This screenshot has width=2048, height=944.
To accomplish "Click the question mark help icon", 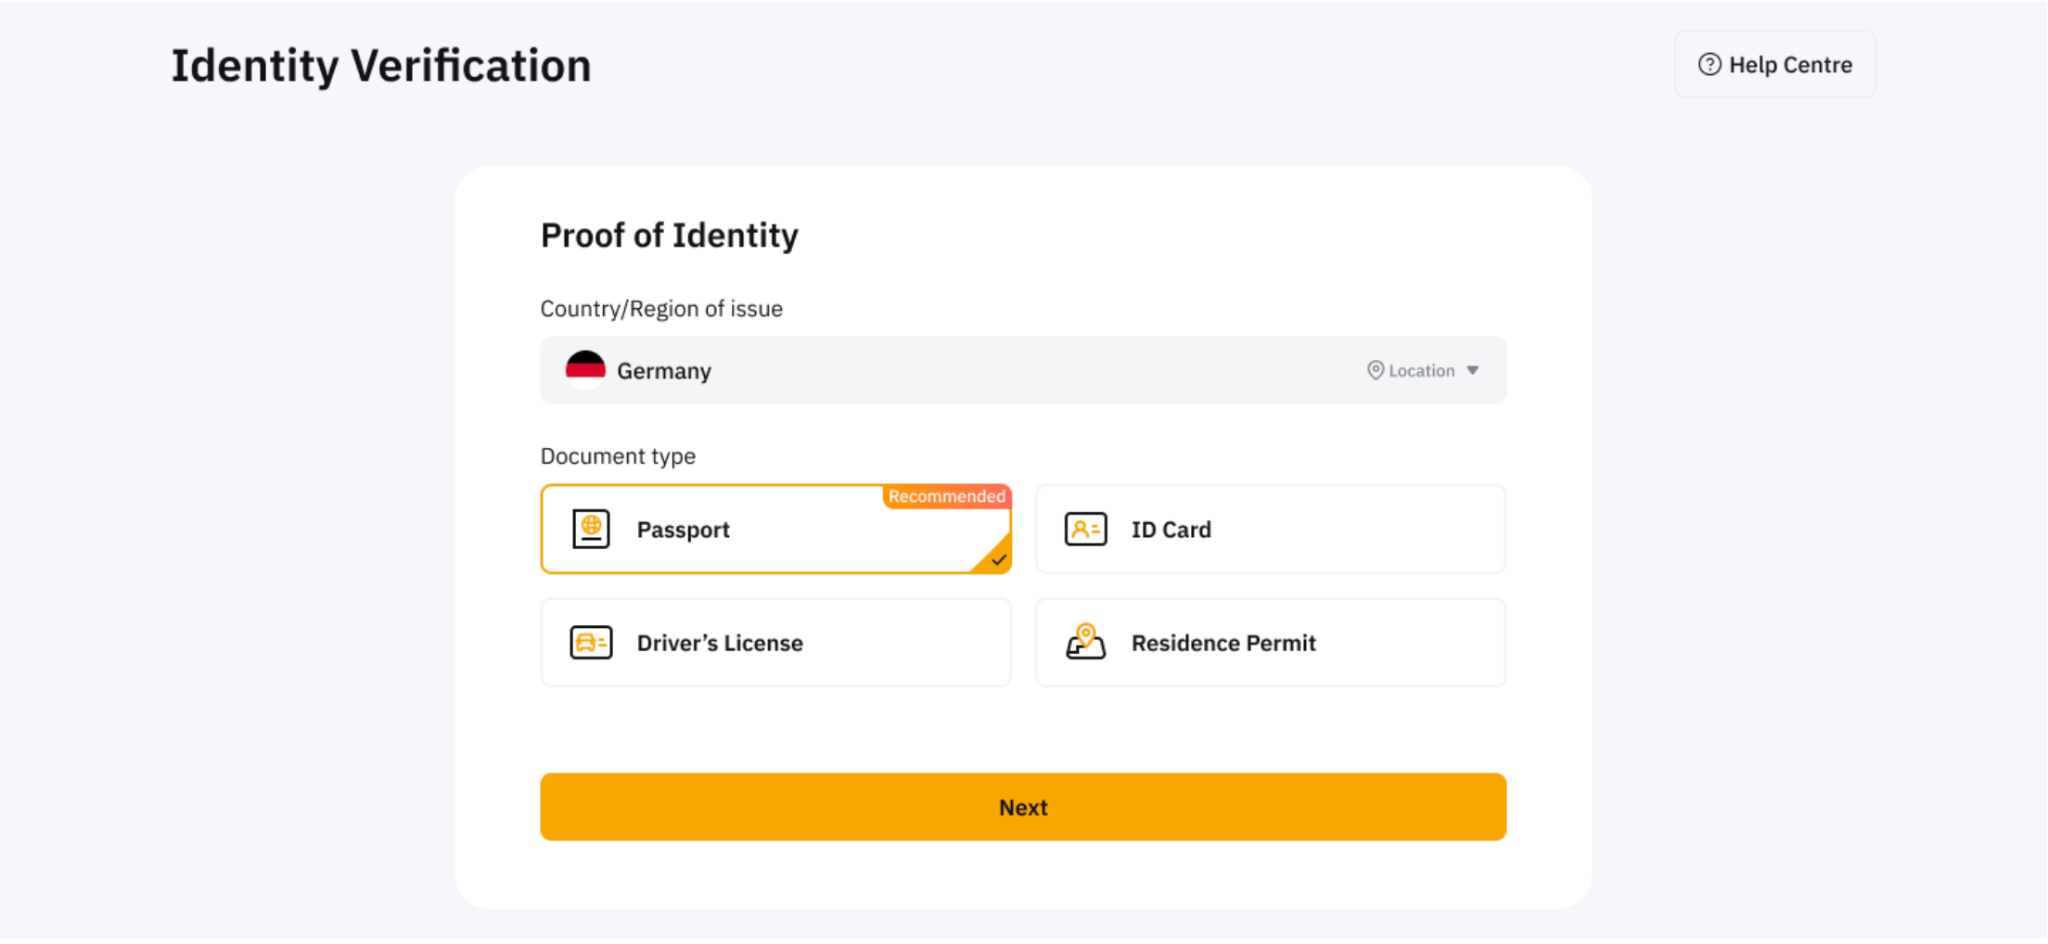I will tap(1709, 65).
